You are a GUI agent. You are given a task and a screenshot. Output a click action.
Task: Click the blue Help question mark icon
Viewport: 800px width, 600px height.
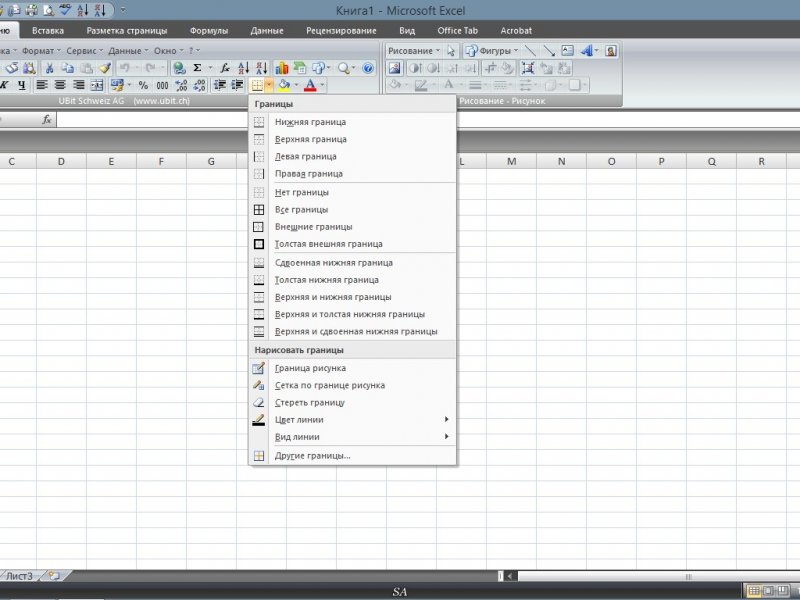tap(368, 68)
